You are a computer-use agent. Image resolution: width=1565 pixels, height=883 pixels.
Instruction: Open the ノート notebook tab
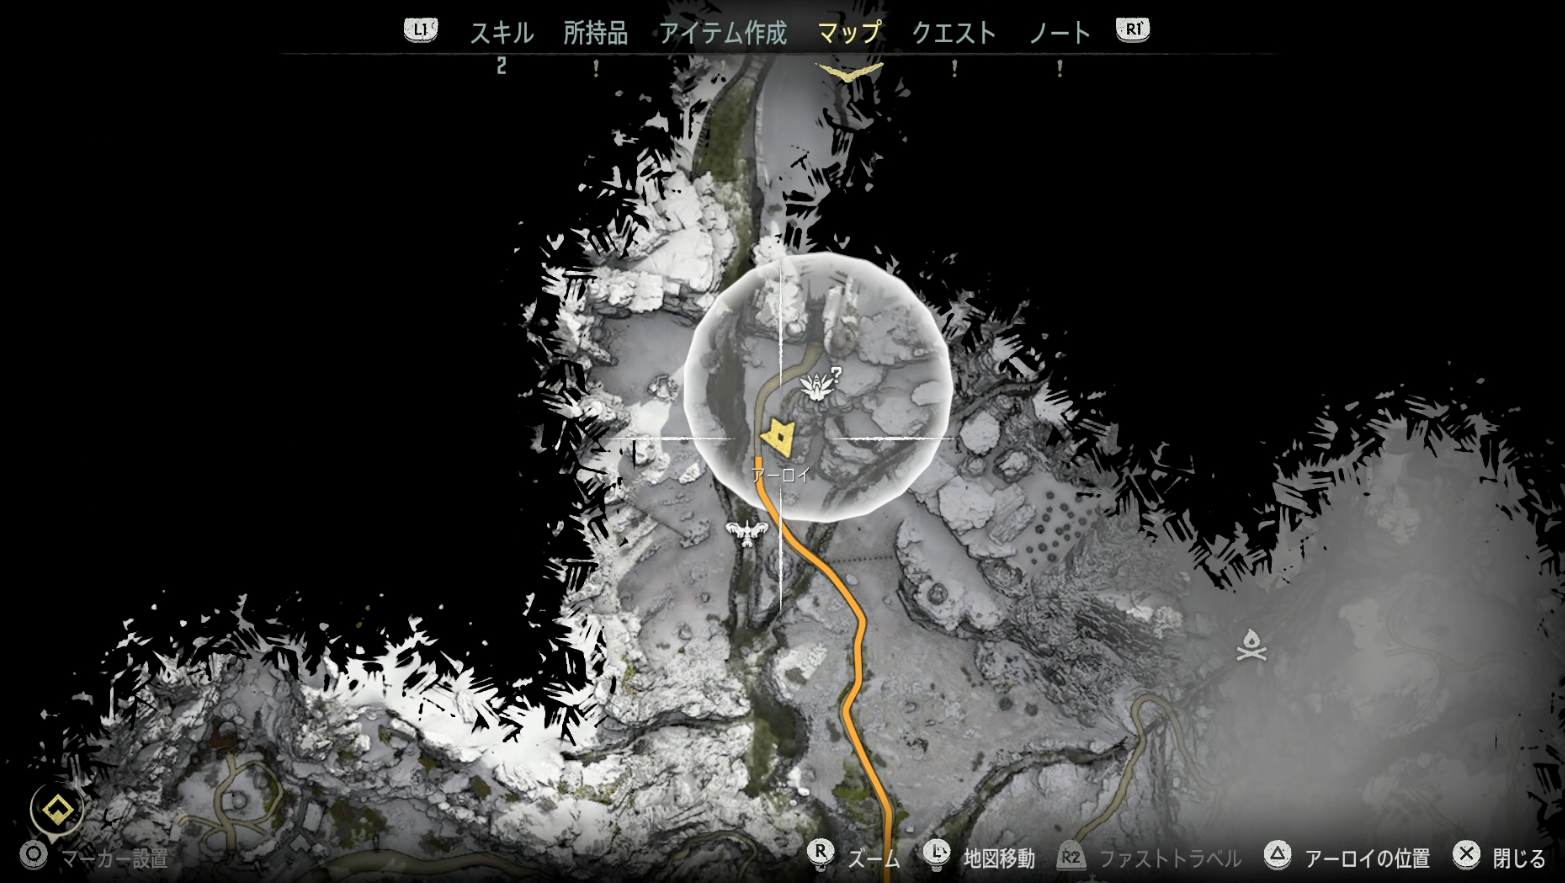(x=1059, y=33)
